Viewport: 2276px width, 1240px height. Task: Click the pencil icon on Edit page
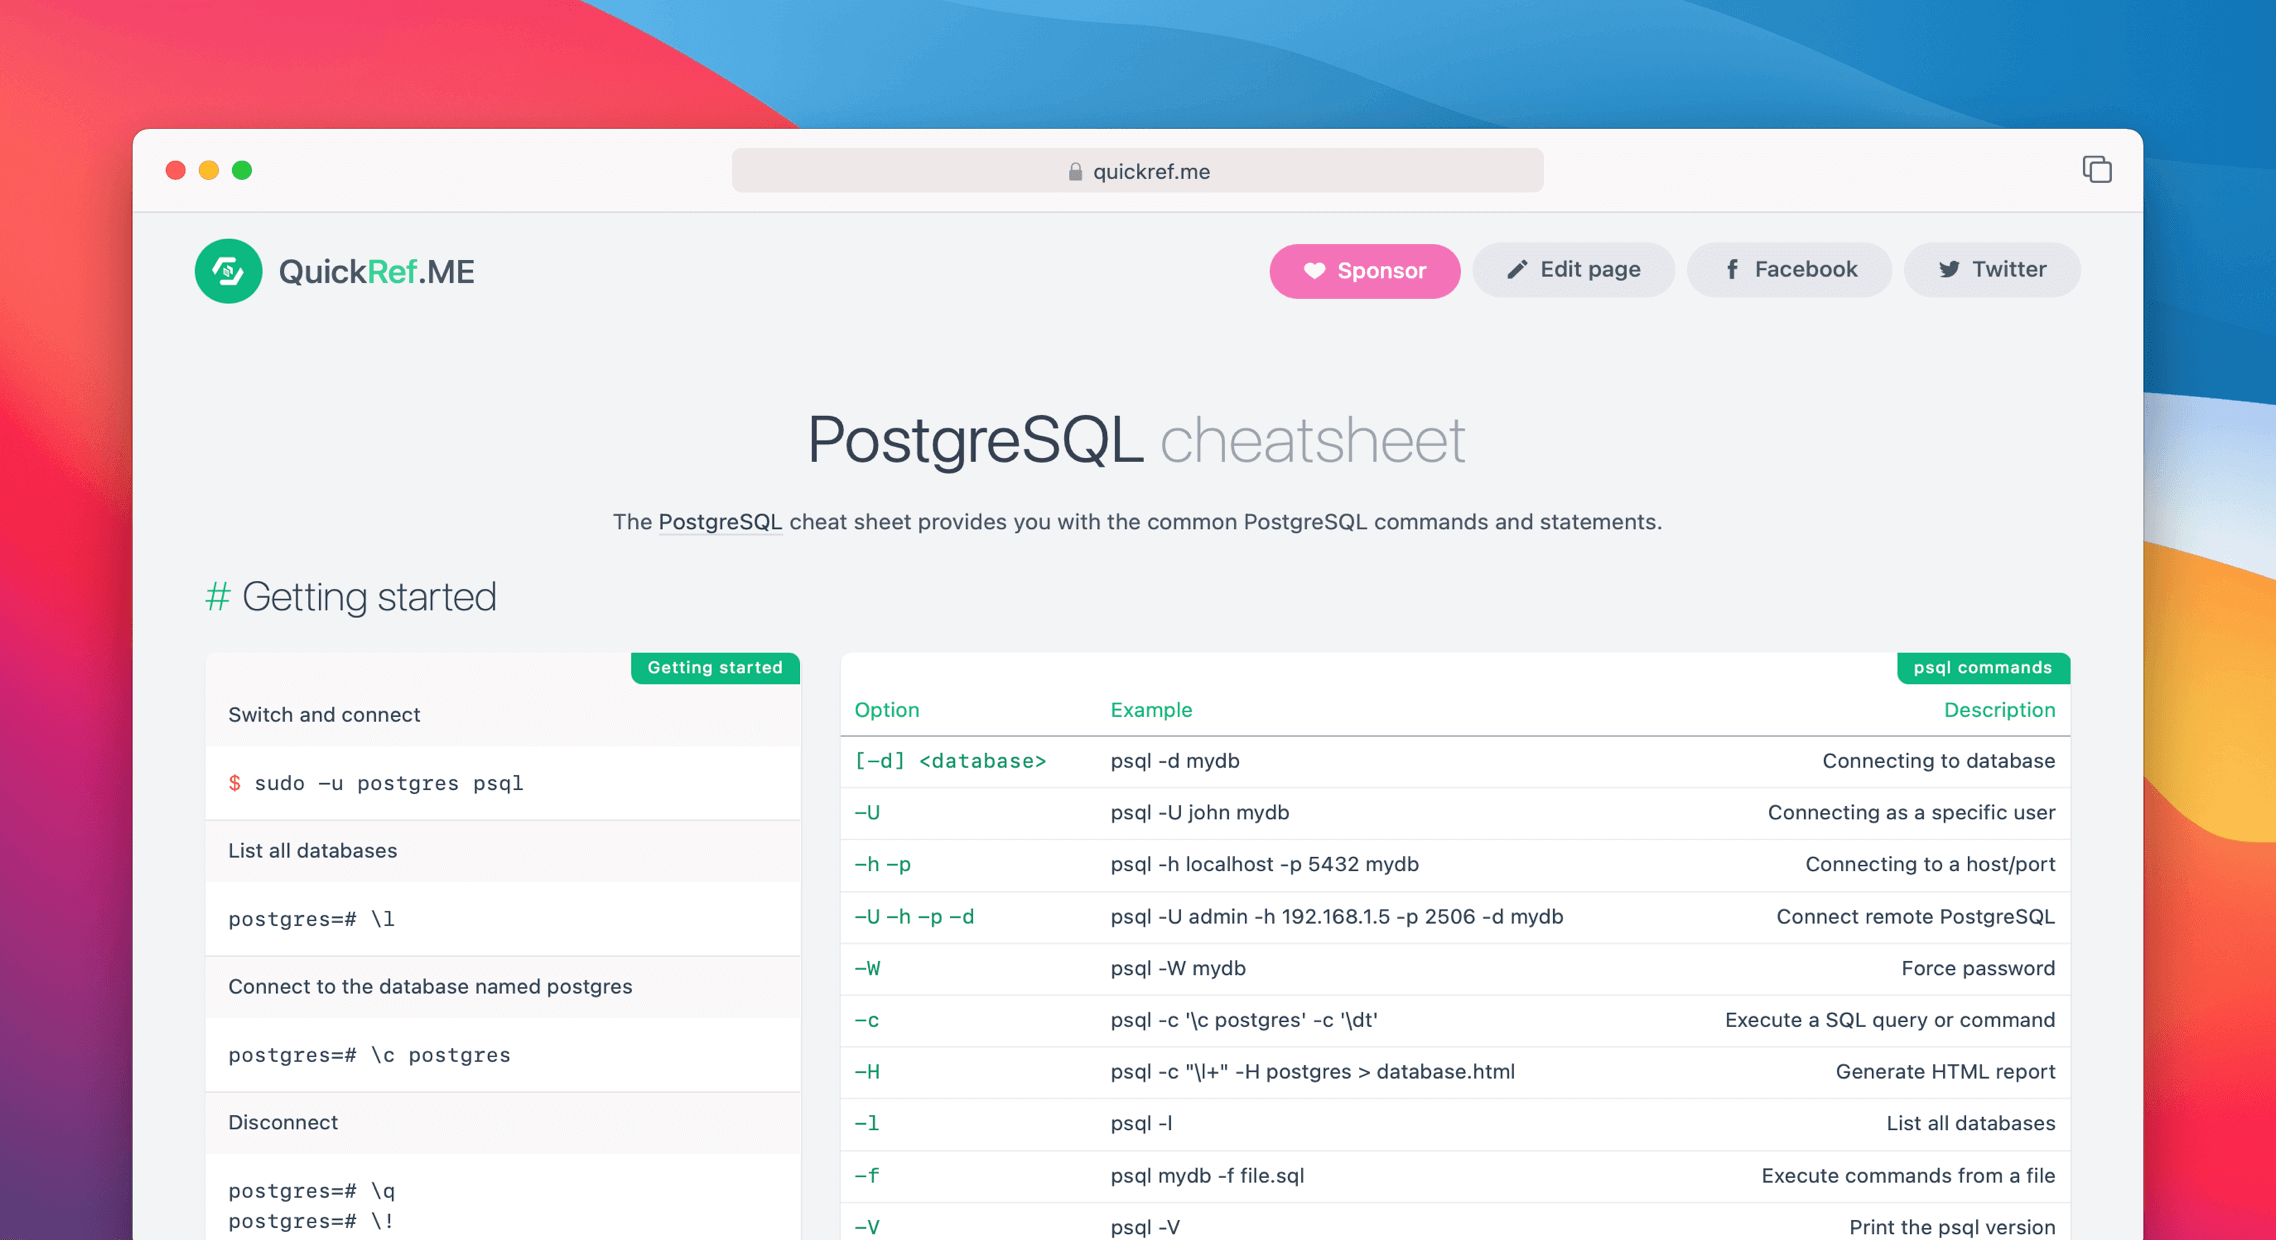(x=1516, y=269)
